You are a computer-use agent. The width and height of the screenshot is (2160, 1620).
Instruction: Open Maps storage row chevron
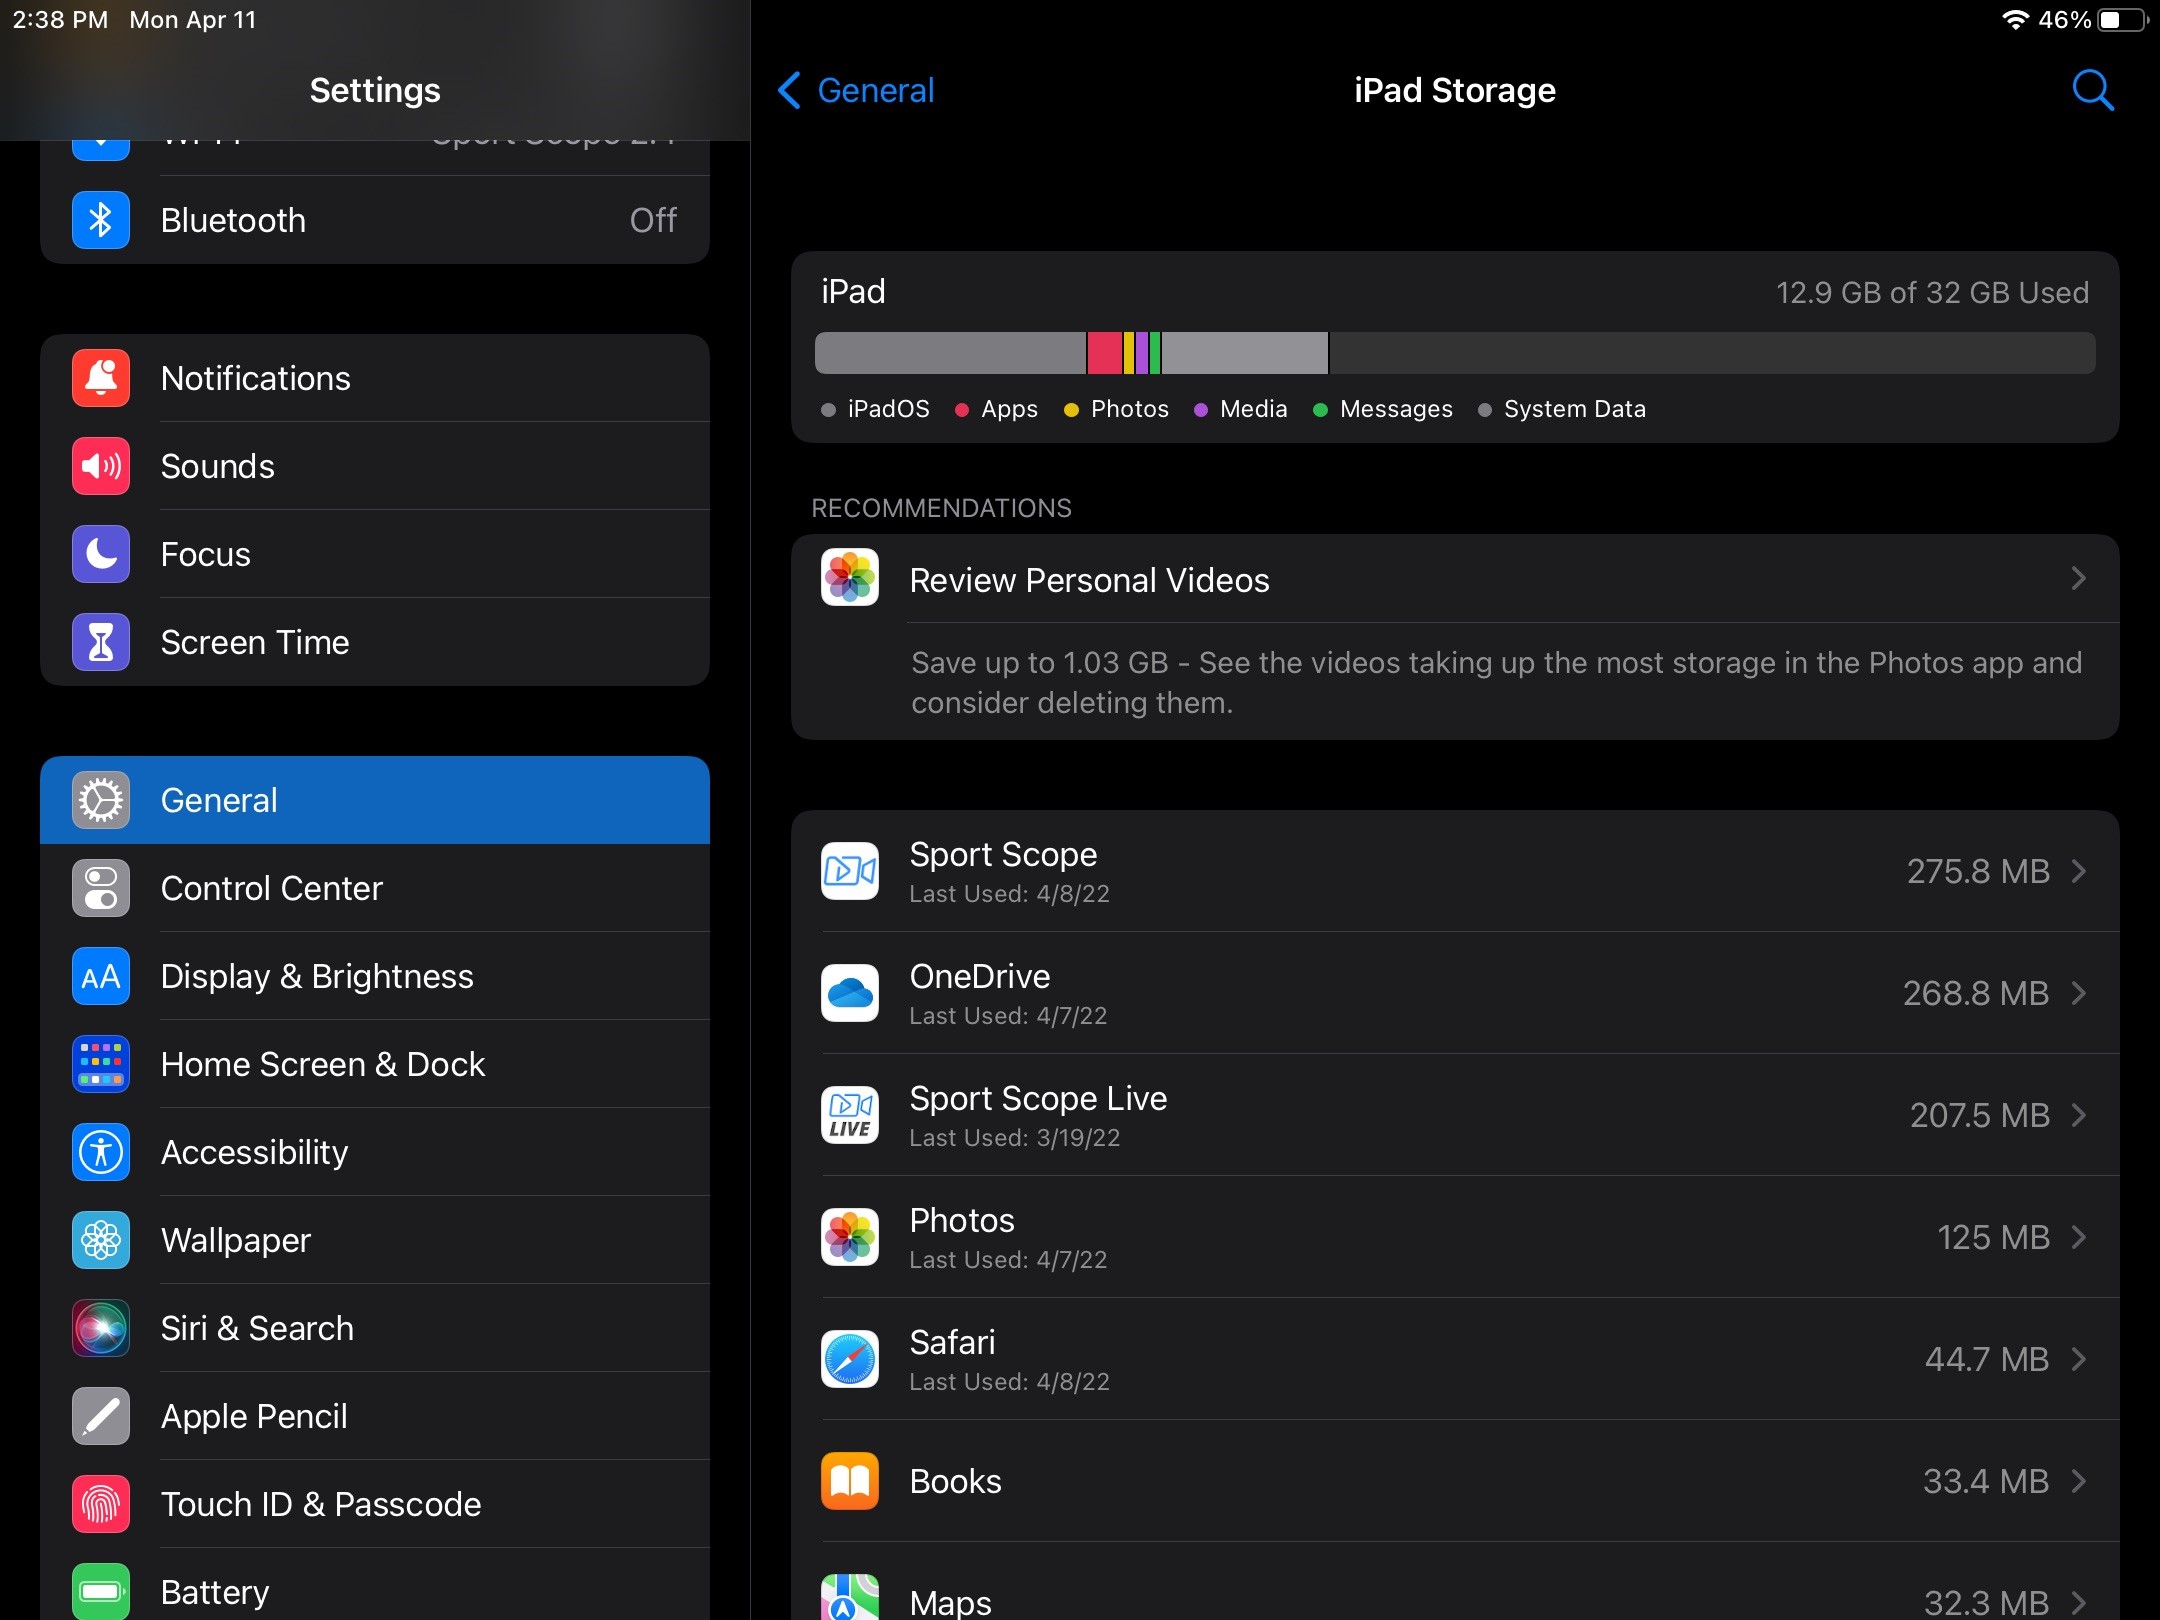click(x=2079, y=1603)
